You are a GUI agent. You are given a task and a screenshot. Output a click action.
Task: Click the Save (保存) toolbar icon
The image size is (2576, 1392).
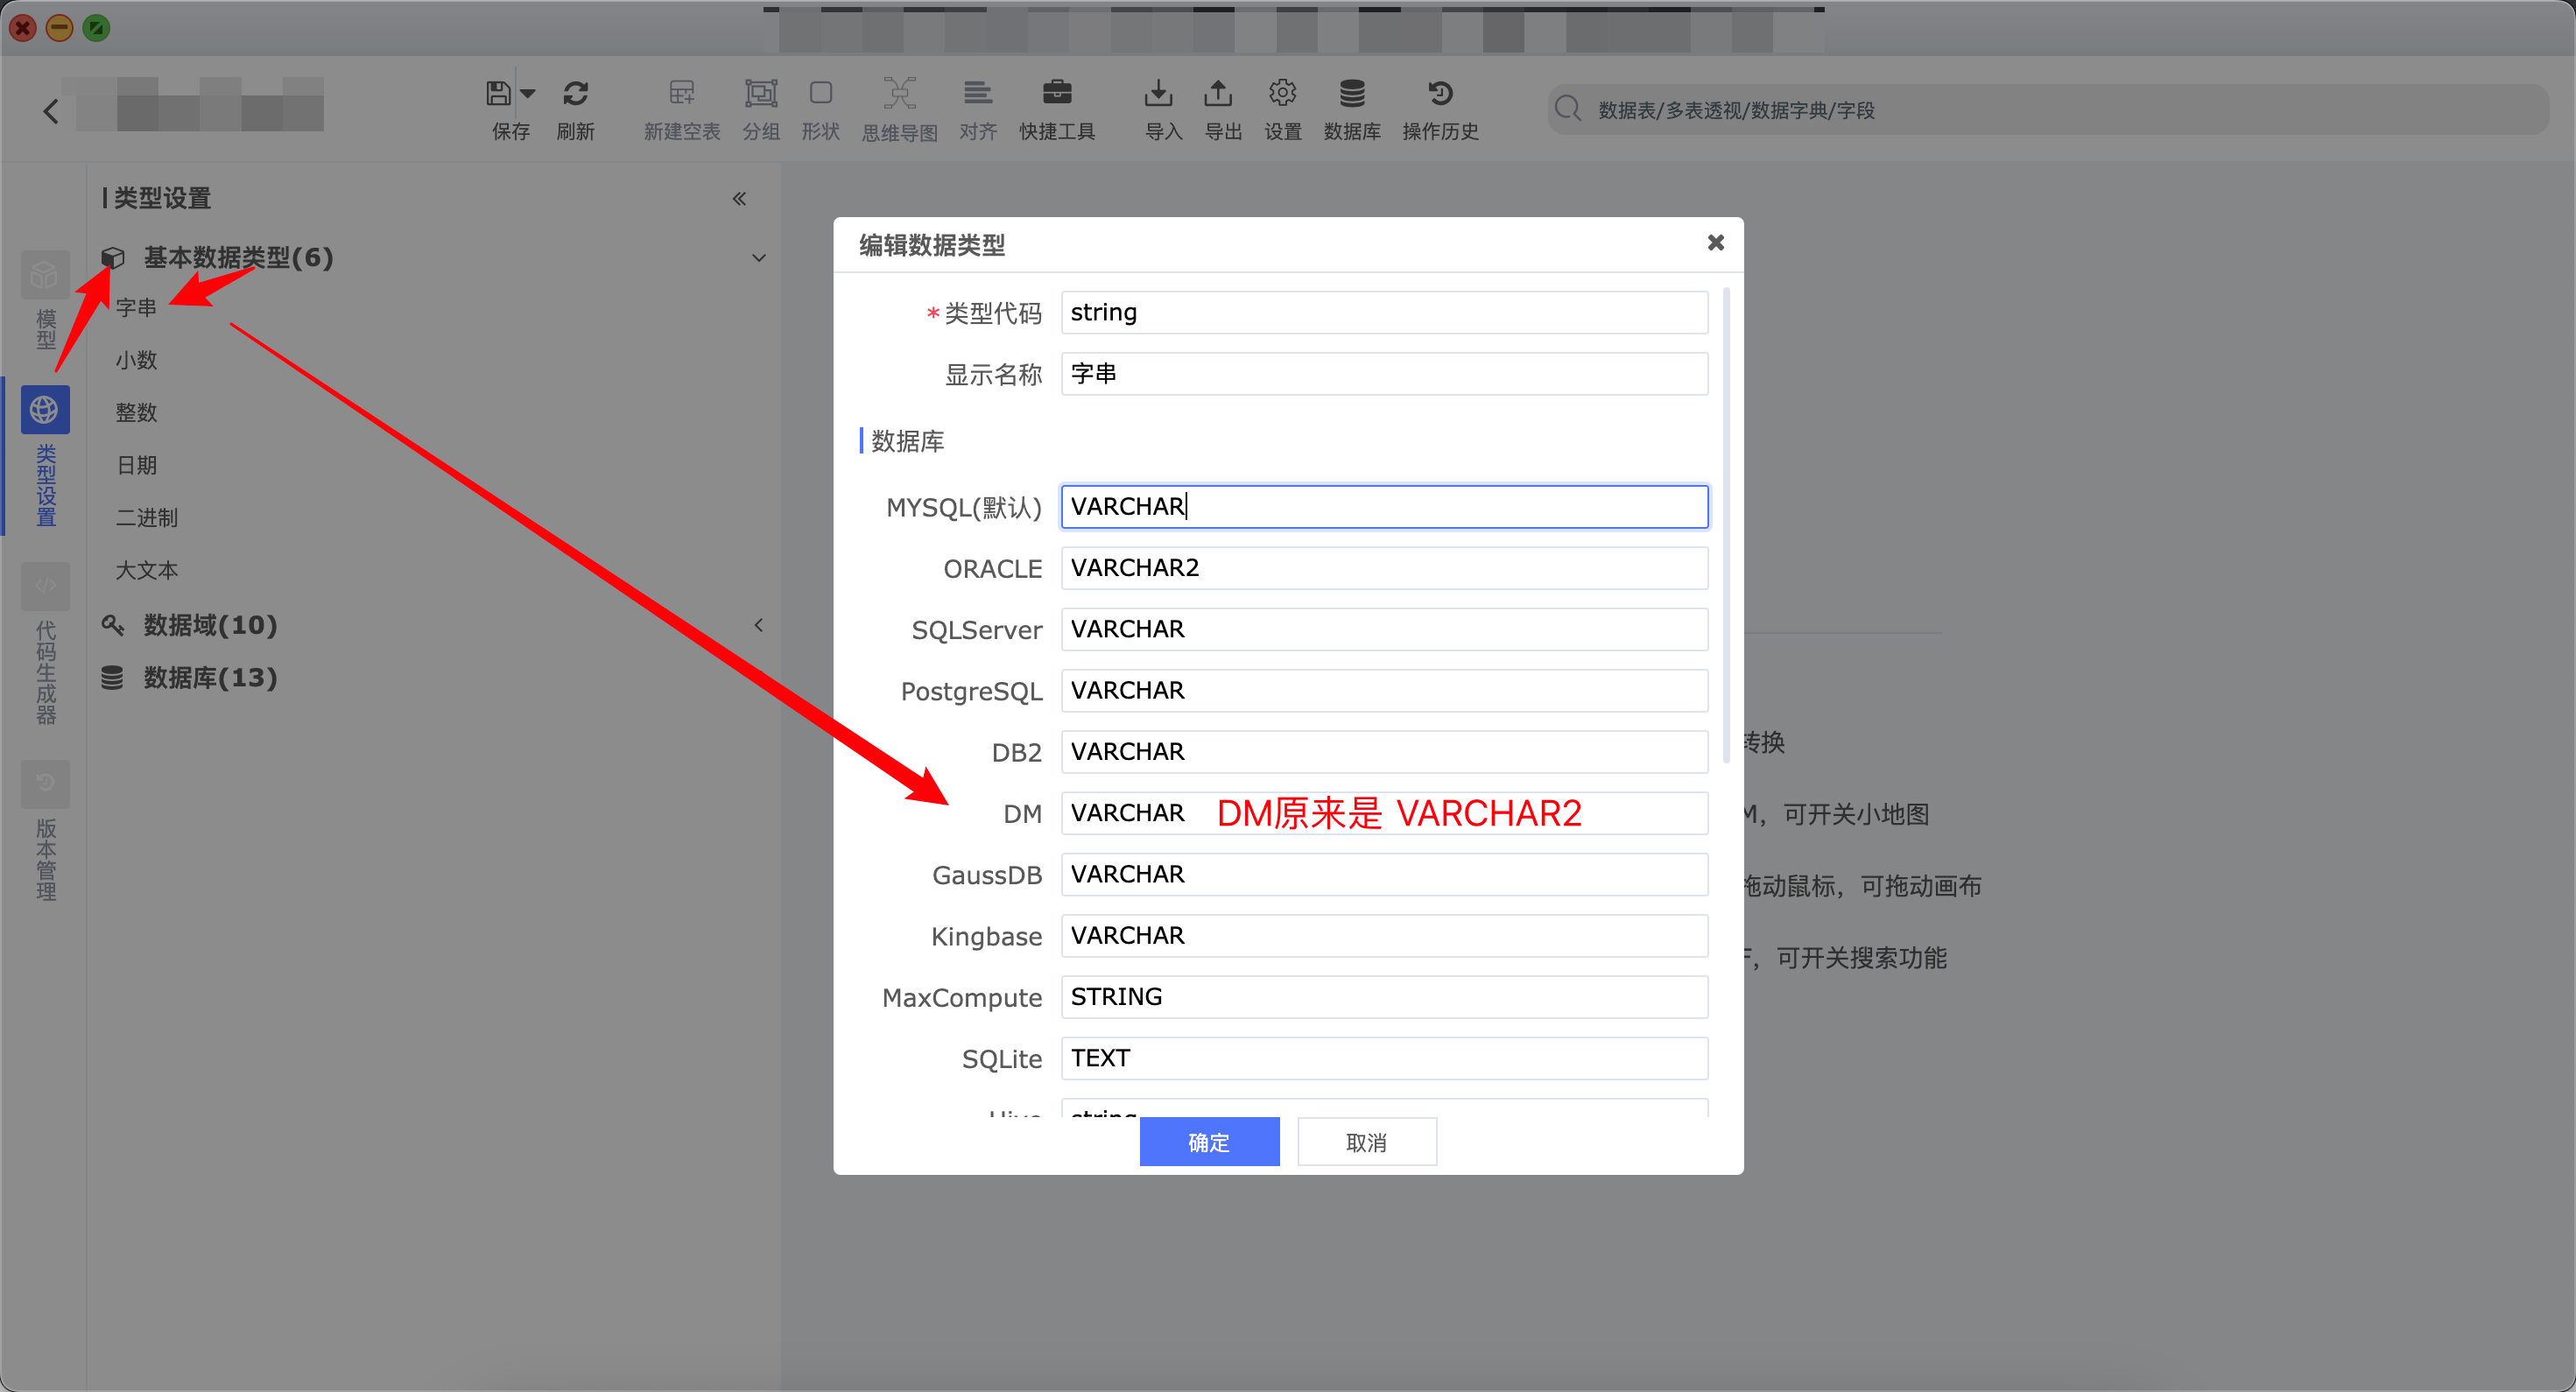point(498,94)
